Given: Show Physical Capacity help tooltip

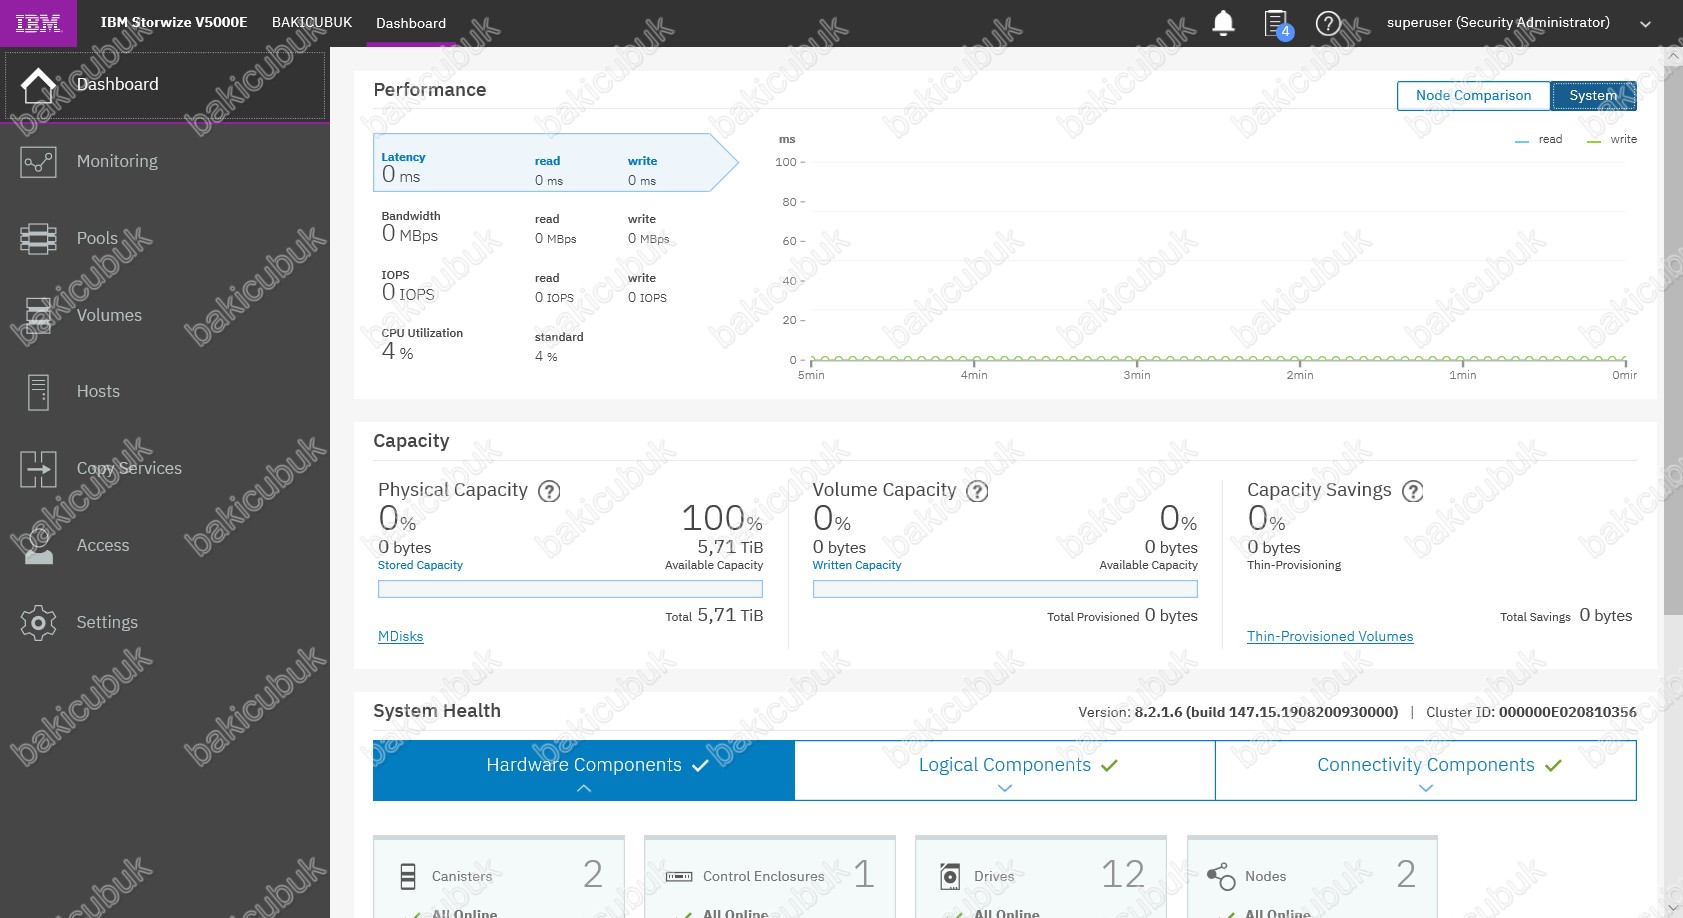Looking at the screenshot, I should point(549,491).
